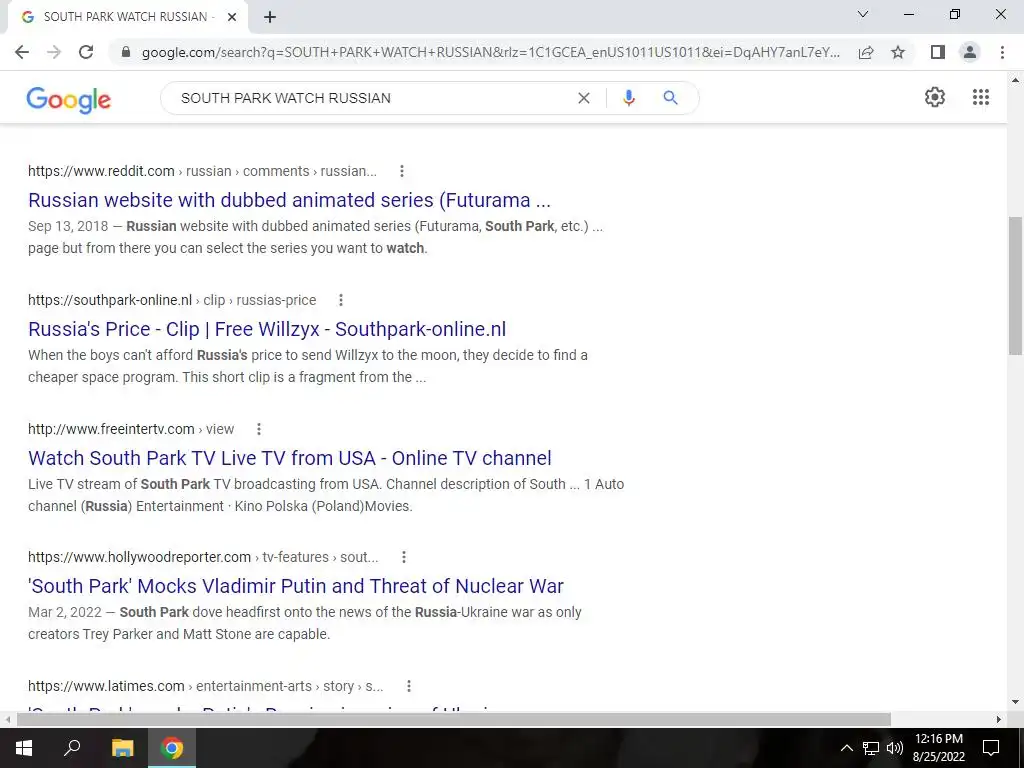This screenshot has height=768, width=1024.
Task: Open the Windows Start menu
Action: coord(24,748)
